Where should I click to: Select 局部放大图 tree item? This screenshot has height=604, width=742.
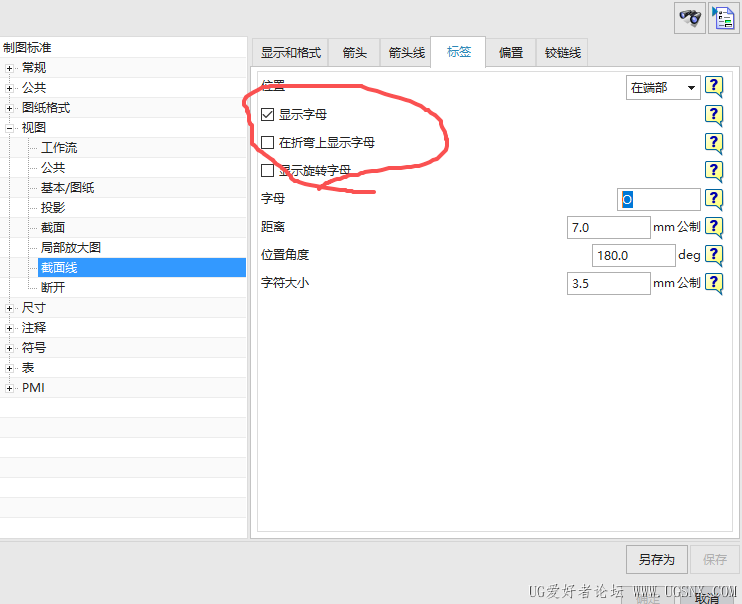pyautogui.click(x=71, y=248)
